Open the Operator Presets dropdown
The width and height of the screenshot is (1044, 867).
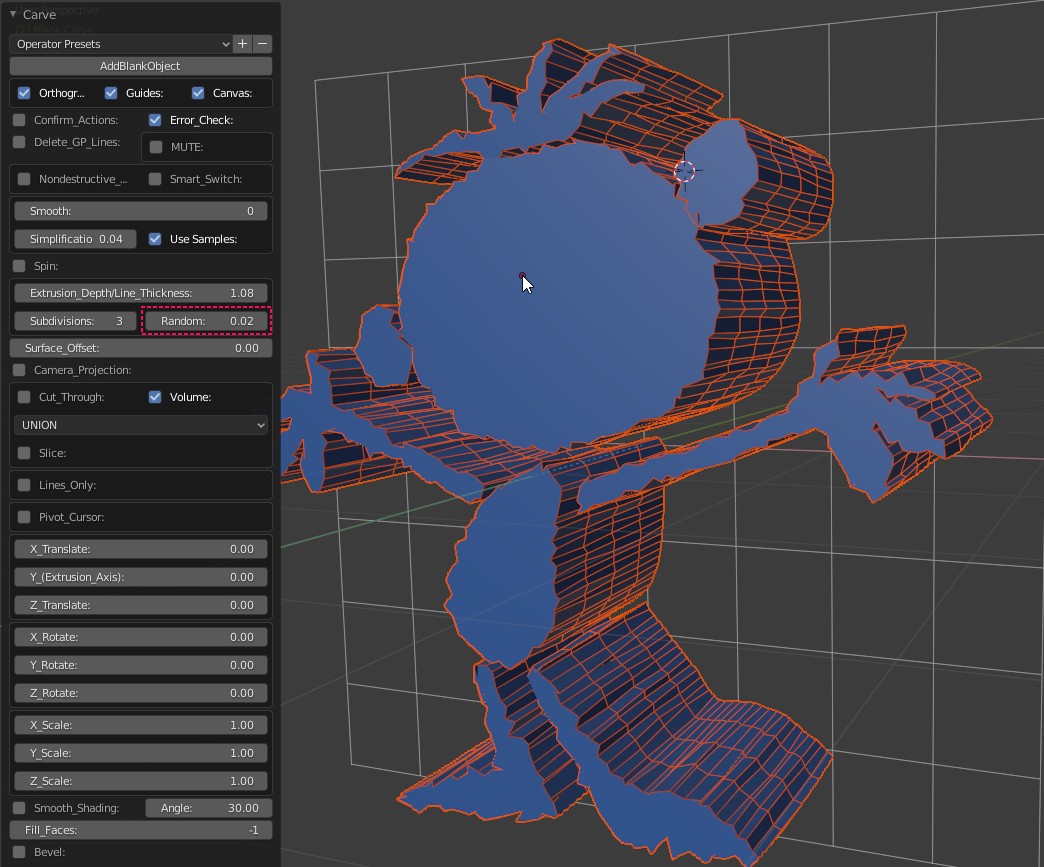[121, 44]
